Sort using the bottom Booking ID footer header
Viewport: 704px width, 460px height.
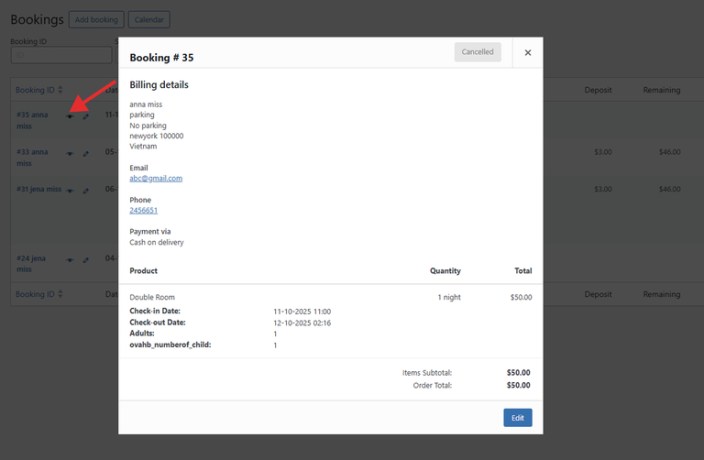pos(37,295)
